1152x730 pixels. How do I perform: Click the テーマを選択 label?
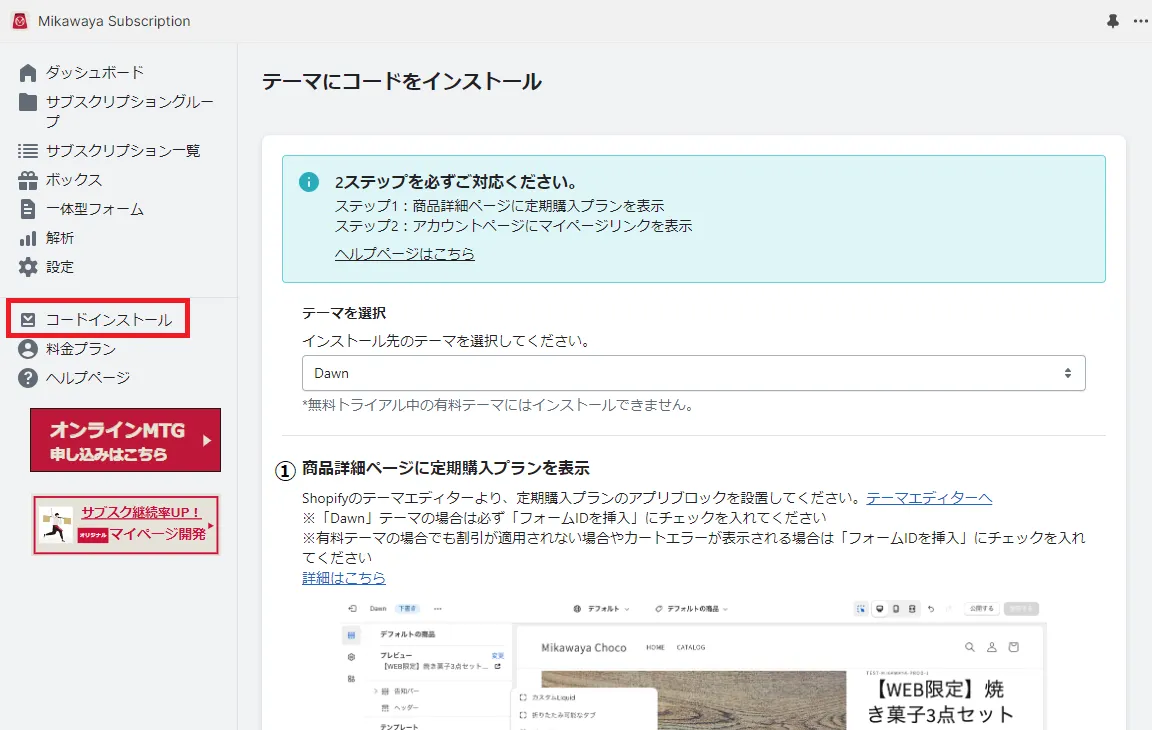coord(344,313)
